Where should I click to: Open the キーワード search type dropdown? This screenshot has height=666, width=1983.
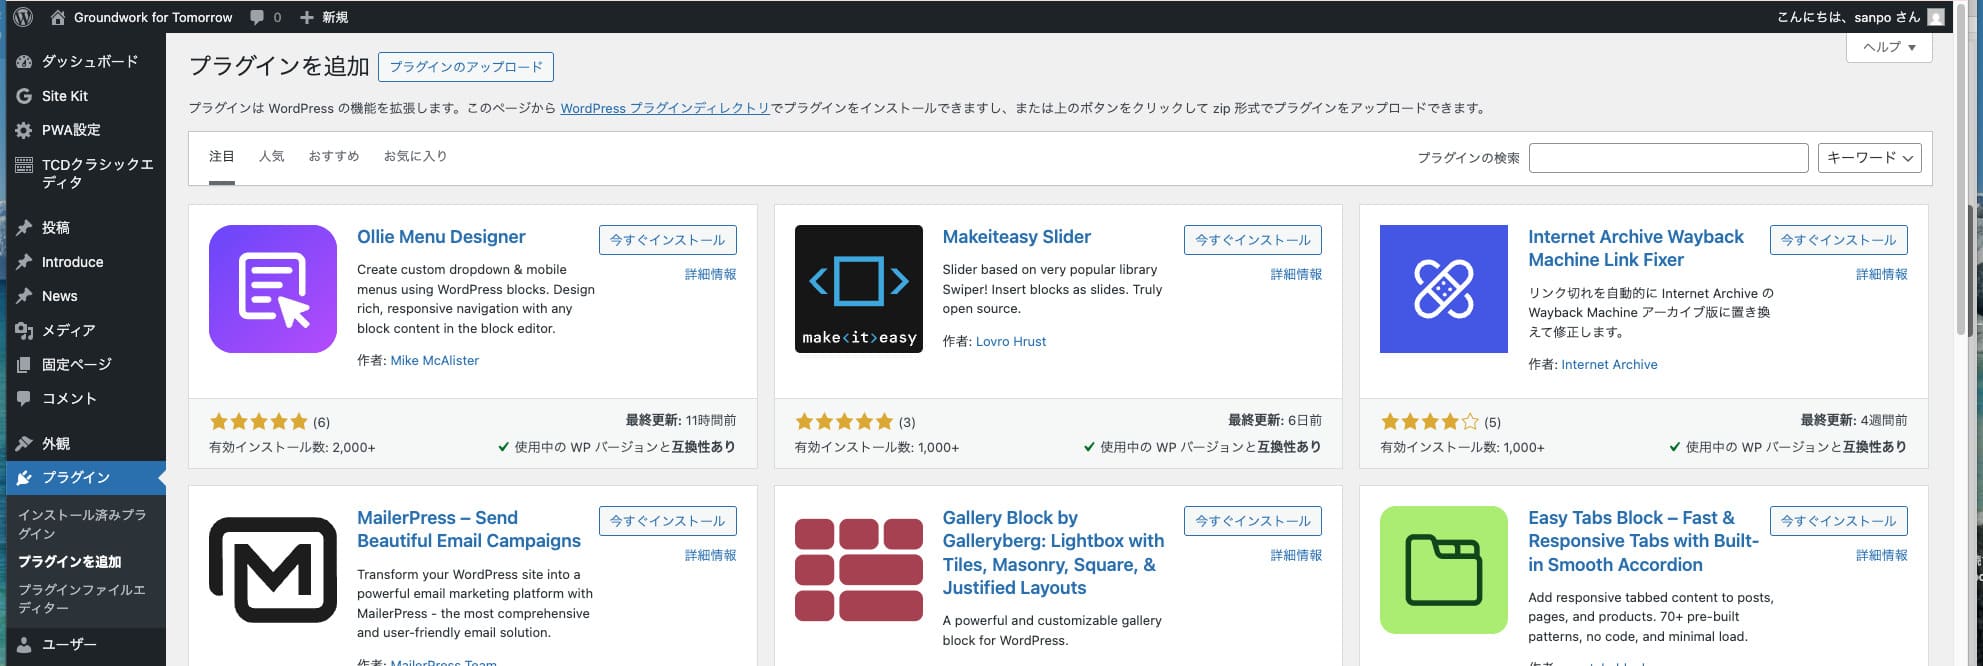(1868, 157)
